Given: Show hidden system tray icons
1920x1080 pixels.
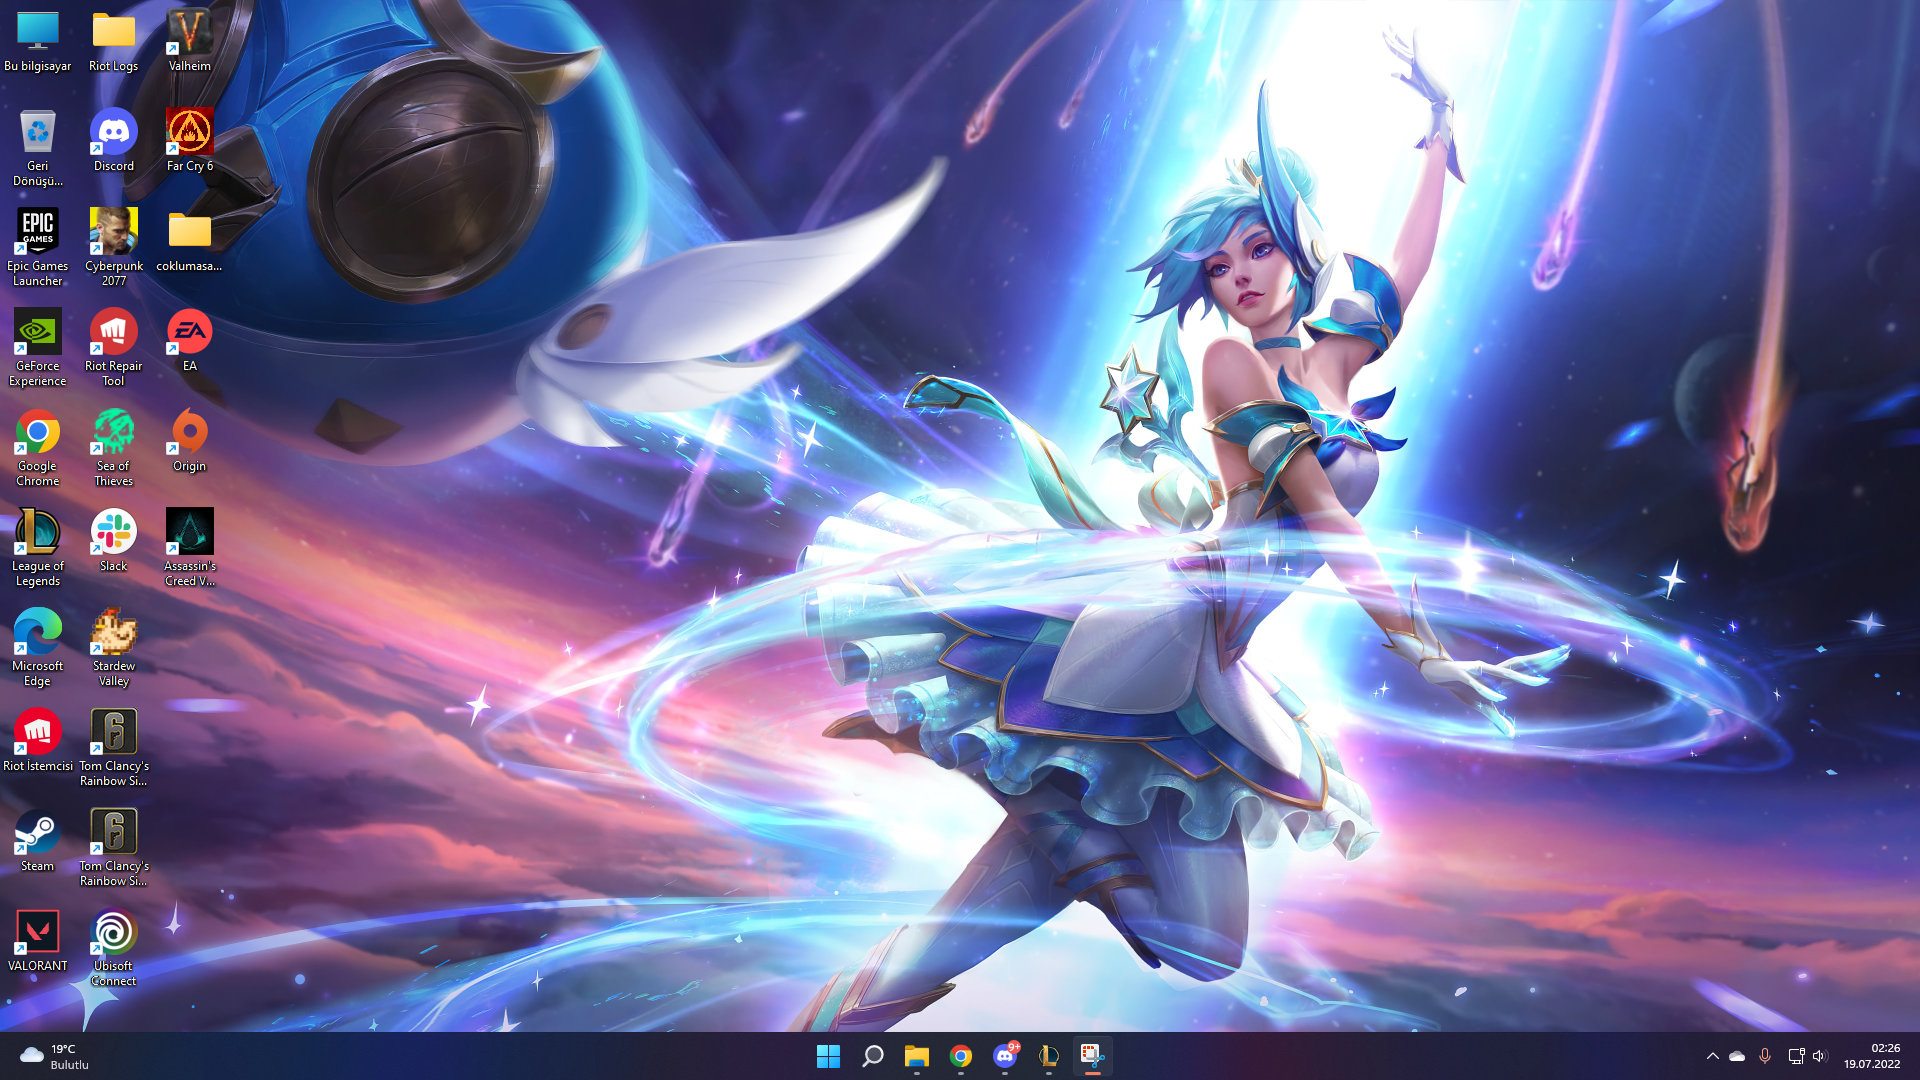Looking at the screenshot, I should (1712, 1056).
